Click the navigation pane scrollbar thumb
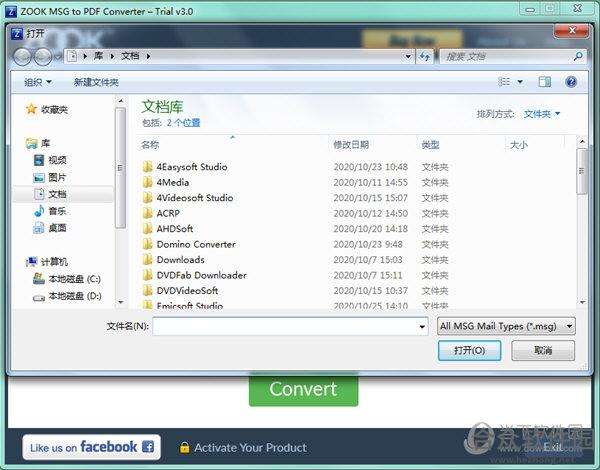Image resolution: width=600 pixels, height=470 pixels. pyautogui.click(x=120, y=168)
